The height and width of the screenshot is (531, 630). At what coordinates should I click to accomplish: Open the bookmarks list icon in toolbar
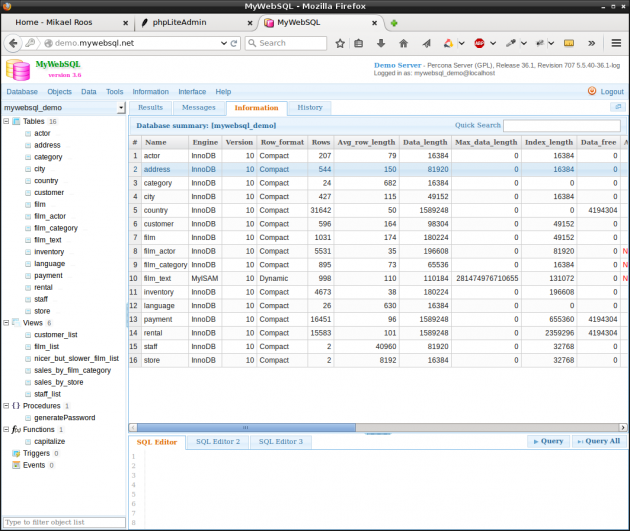[359, 43]
